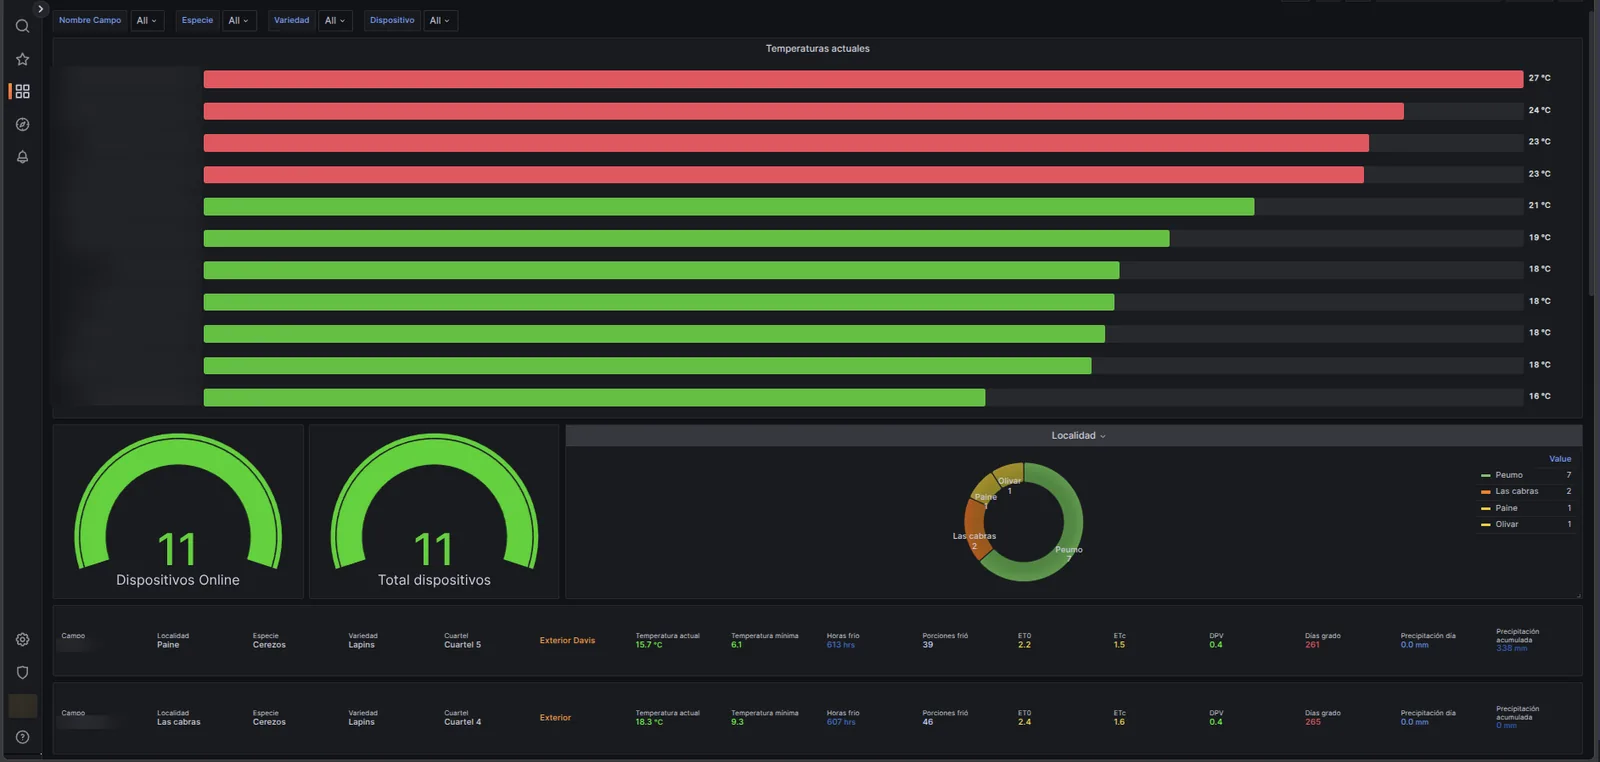Select the 21 °C green temperature bar

(x=729, y=207)
